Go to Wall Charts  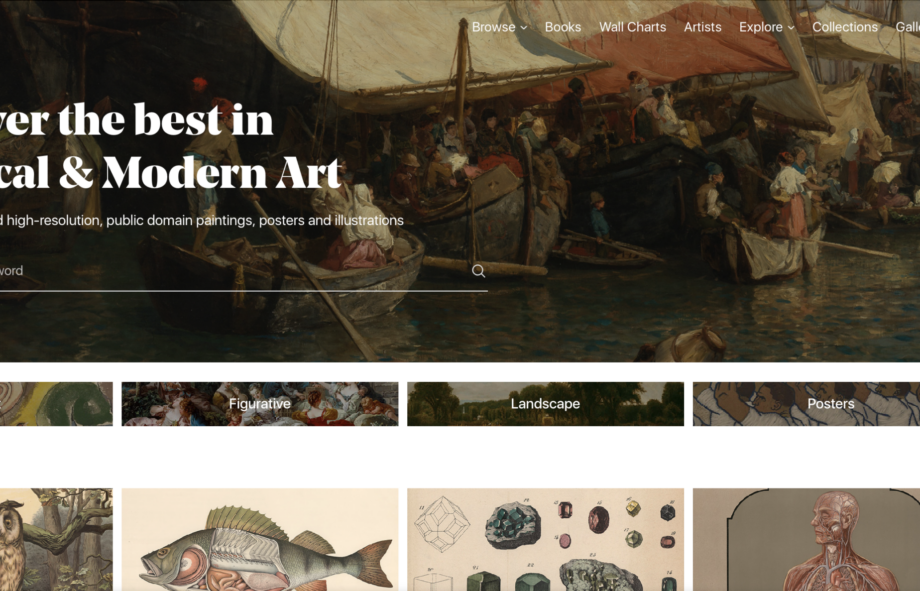tap(632, 27)
